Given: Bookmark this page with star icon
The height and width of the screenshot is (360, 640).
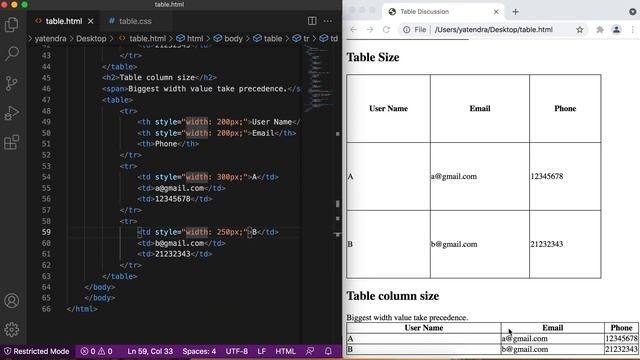Looking at the screenshot, I should click(x=580, y=29).
